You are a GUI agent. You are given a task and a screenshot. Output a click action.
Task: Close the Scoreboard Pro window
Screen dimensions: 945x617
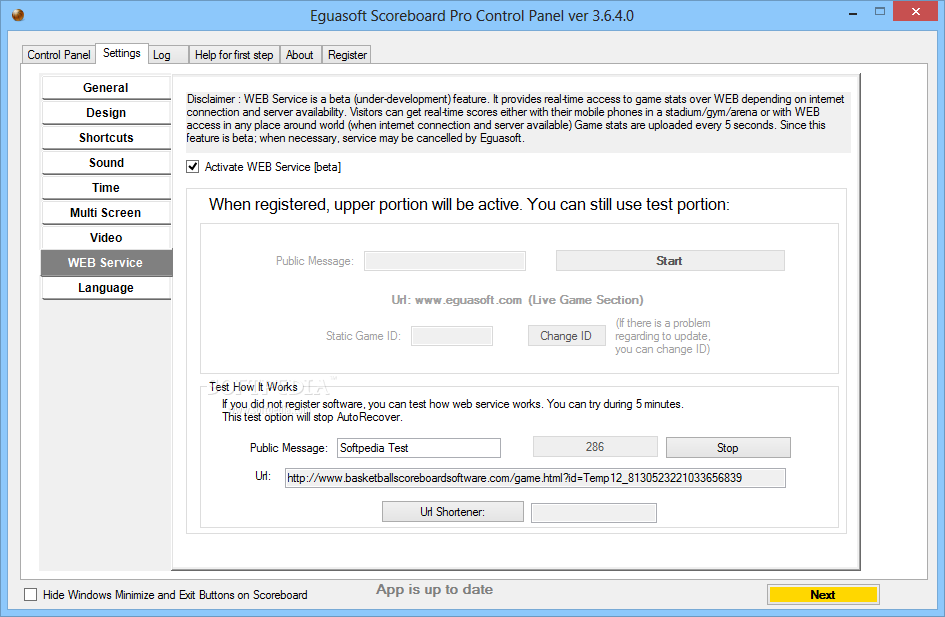[916, 11]
